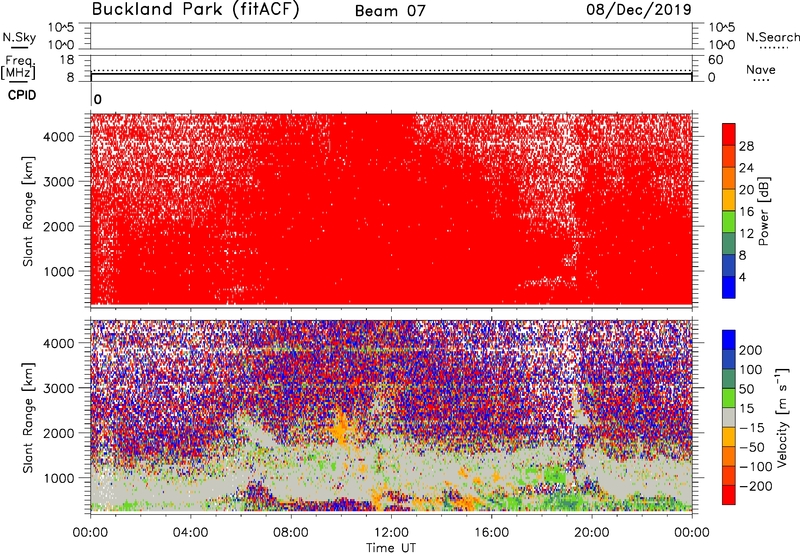Click the grey segment of velocity colorbar
The width and height of the screenshot is (800, 554).
click(729, 417)
